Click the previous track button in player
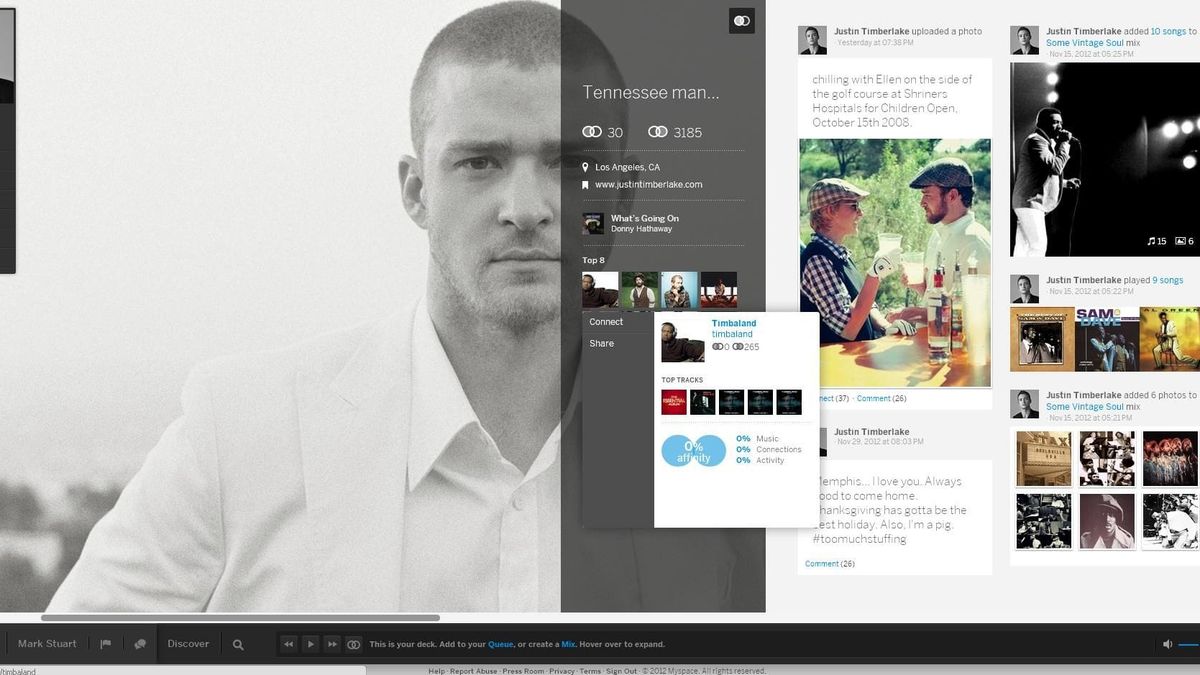1200x675 pixels. pyautogui.click(x=288, y=644)
